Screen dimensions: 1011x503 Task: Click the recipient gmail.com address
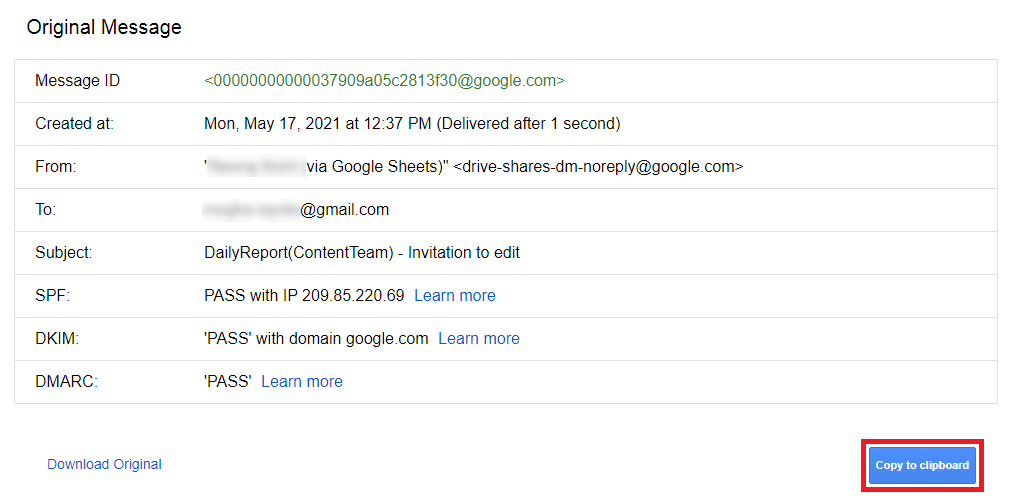(296, 210)
